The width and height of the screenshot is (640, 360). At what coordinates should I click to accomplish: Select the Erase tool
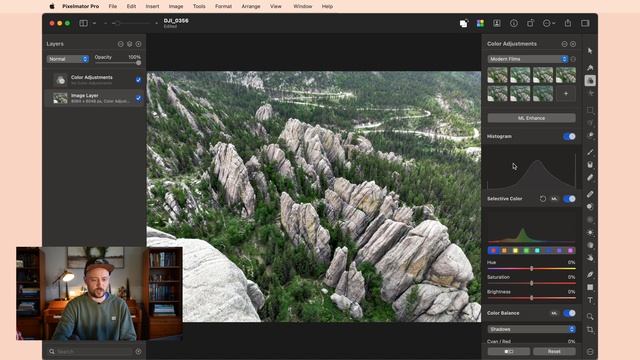(590, 177)
